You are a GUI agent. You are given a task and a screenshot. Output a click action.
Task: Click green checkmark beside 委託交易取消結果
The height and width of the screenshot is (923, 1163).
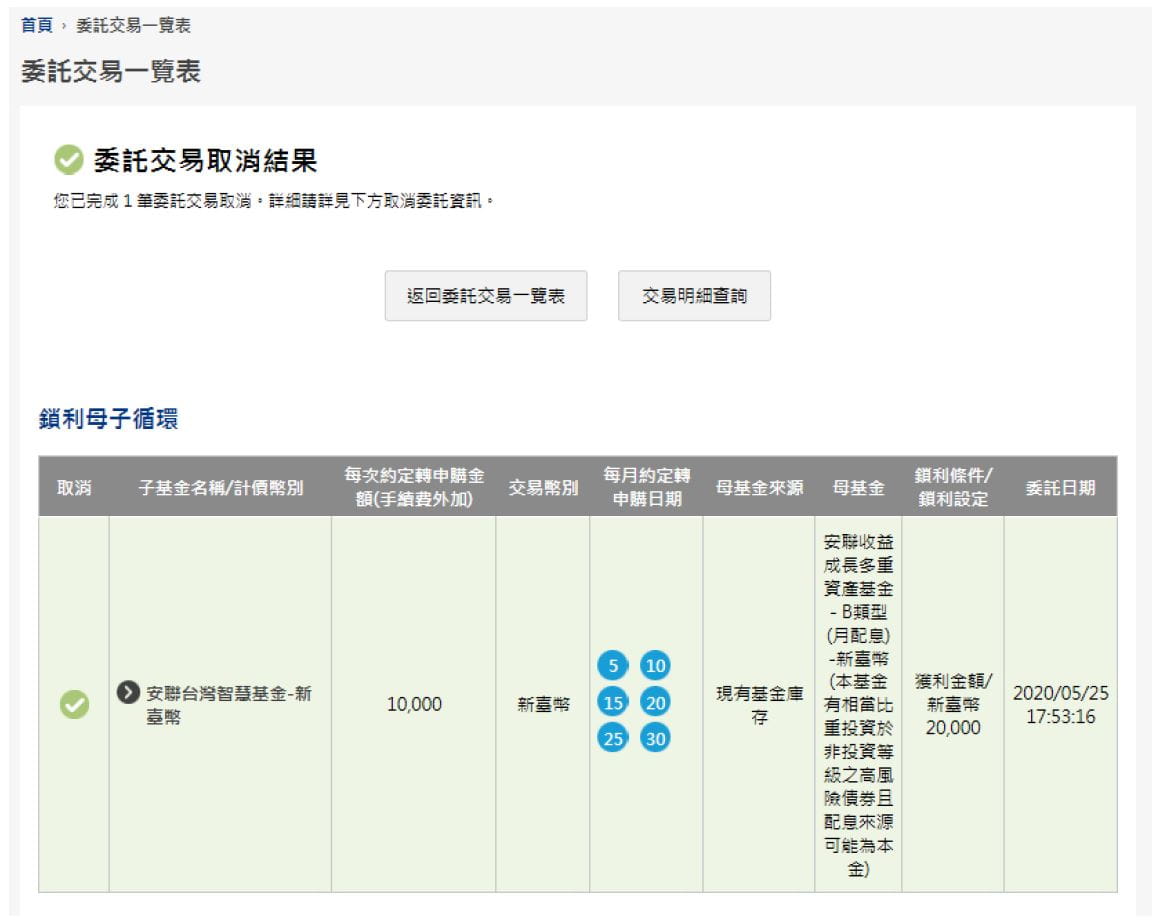(x=69, y=160)
